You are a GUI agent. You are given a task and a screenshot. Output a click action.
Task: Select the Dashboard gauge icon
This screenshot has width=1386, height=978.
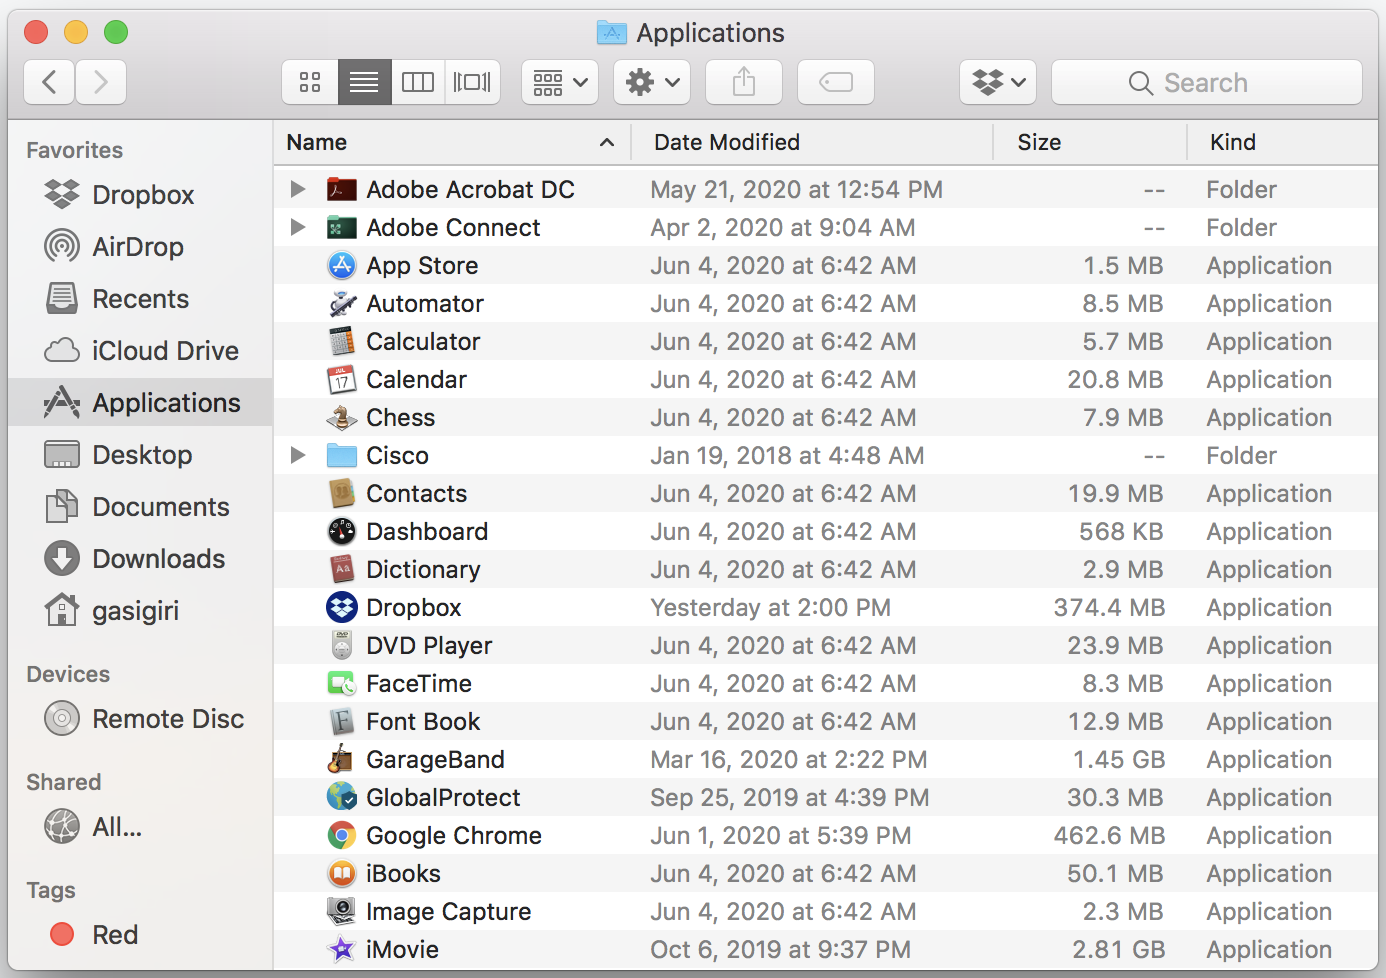tap(342, 531)
